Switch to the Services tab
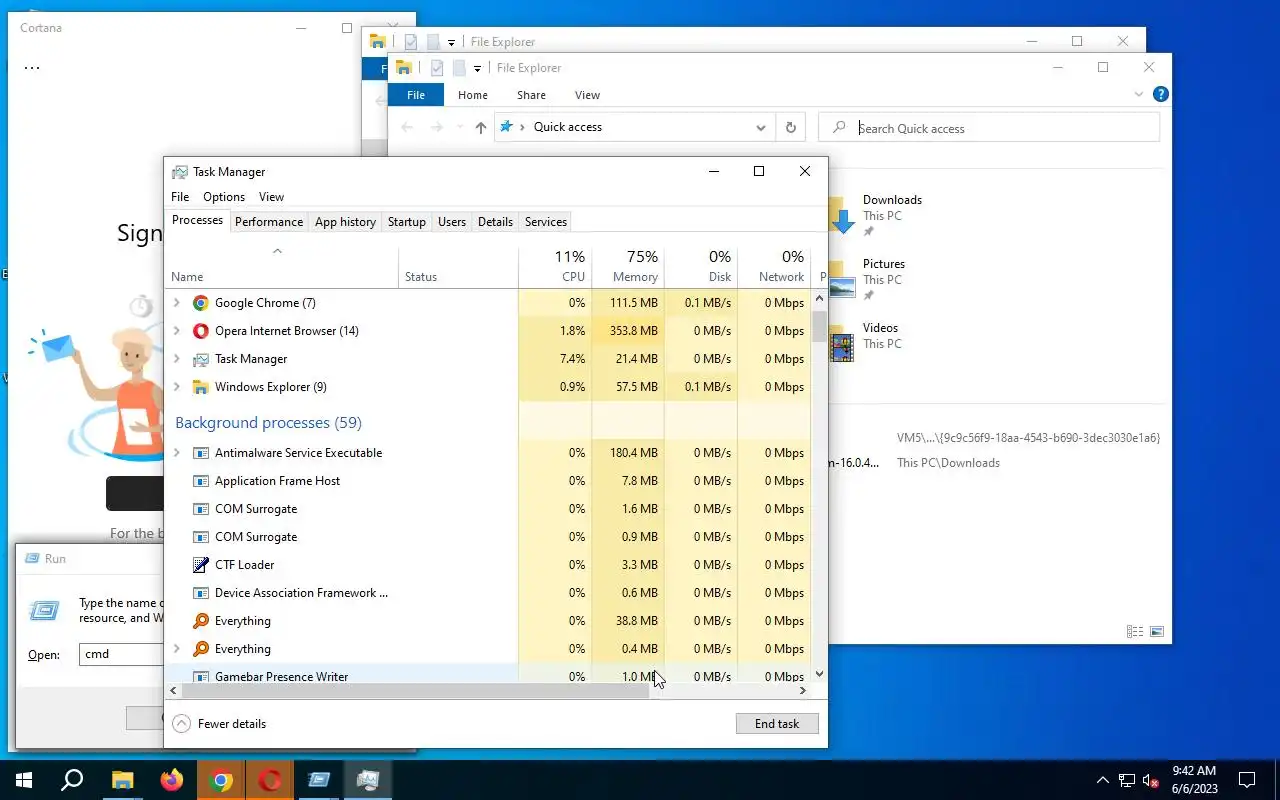Image resolution: width=1280 pixels, height=800 pixels. click(x=546, y=222)
